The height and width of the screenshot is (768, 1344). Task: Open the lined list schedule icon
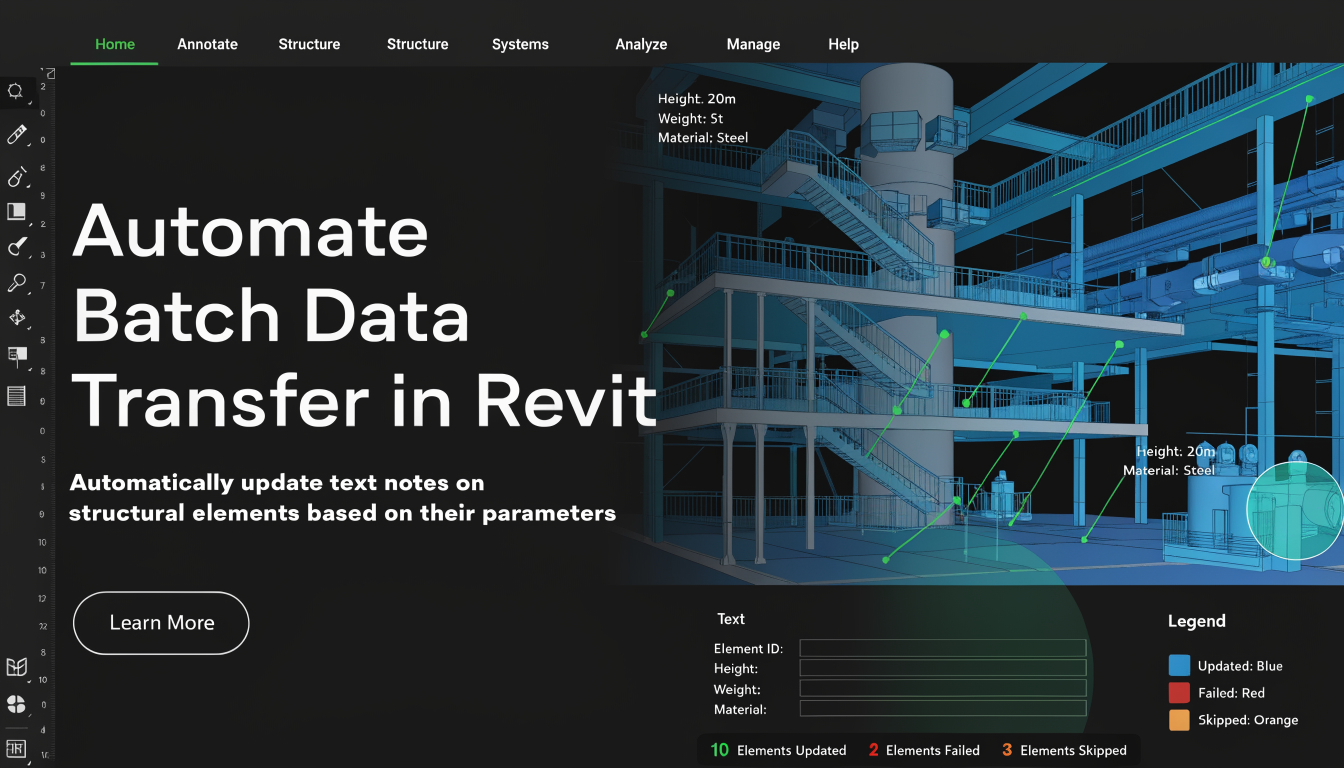click(x=16, y=396)
